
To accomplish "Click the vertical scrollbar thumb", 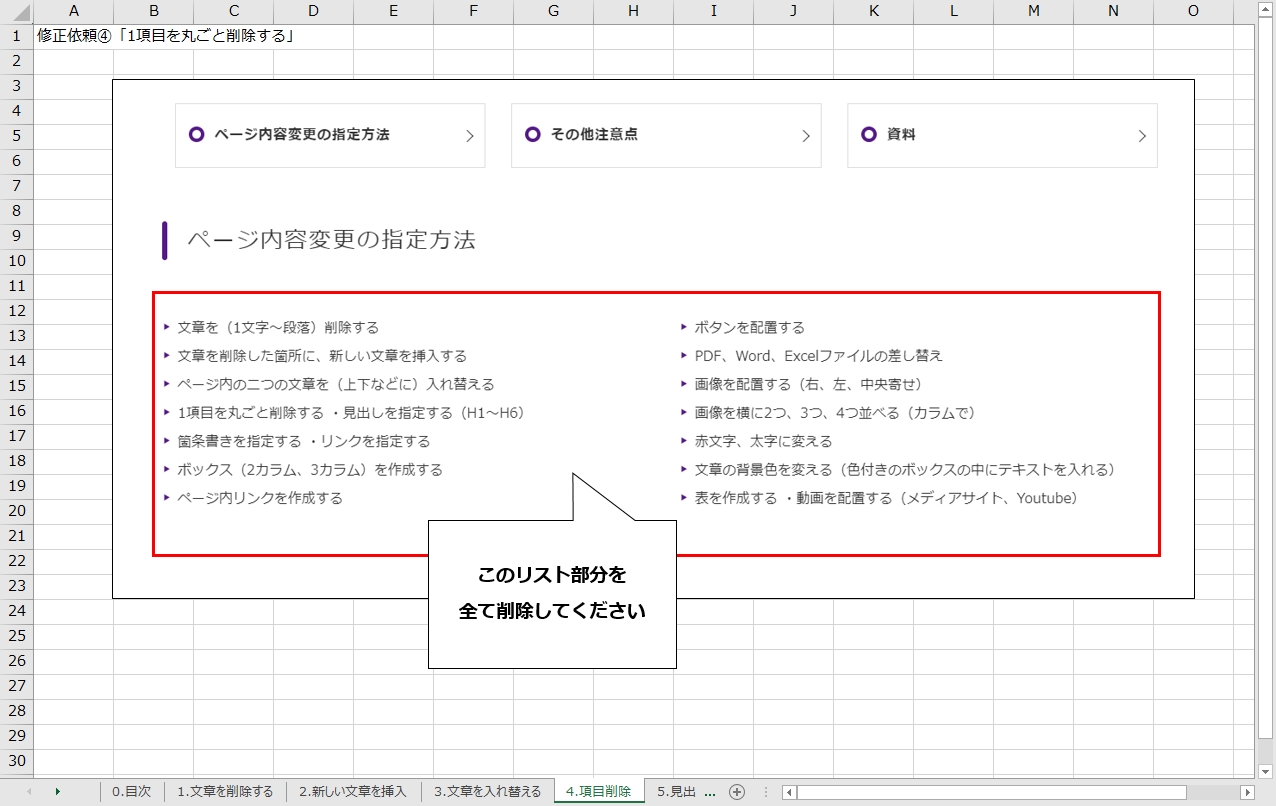I will coord(1265,380).
